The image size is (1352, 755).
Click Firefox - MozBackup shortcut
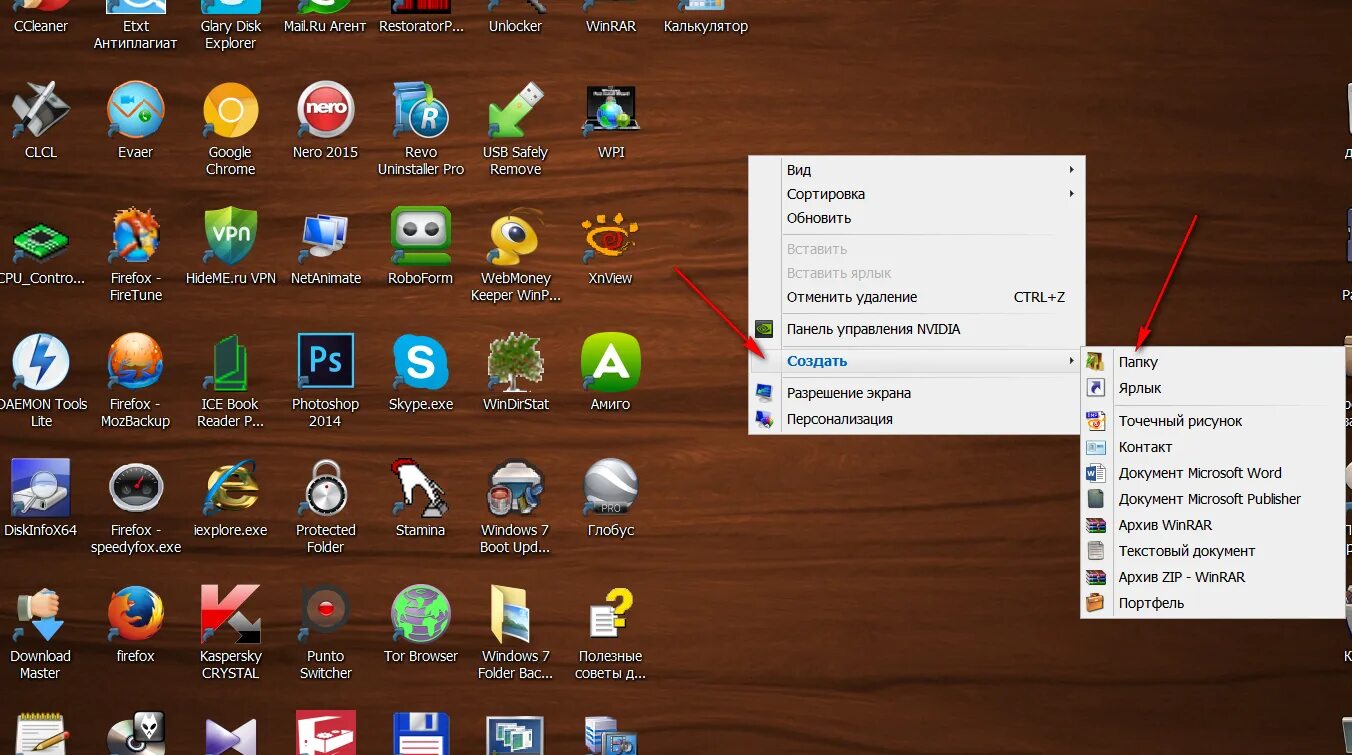(x=135, y=363)
